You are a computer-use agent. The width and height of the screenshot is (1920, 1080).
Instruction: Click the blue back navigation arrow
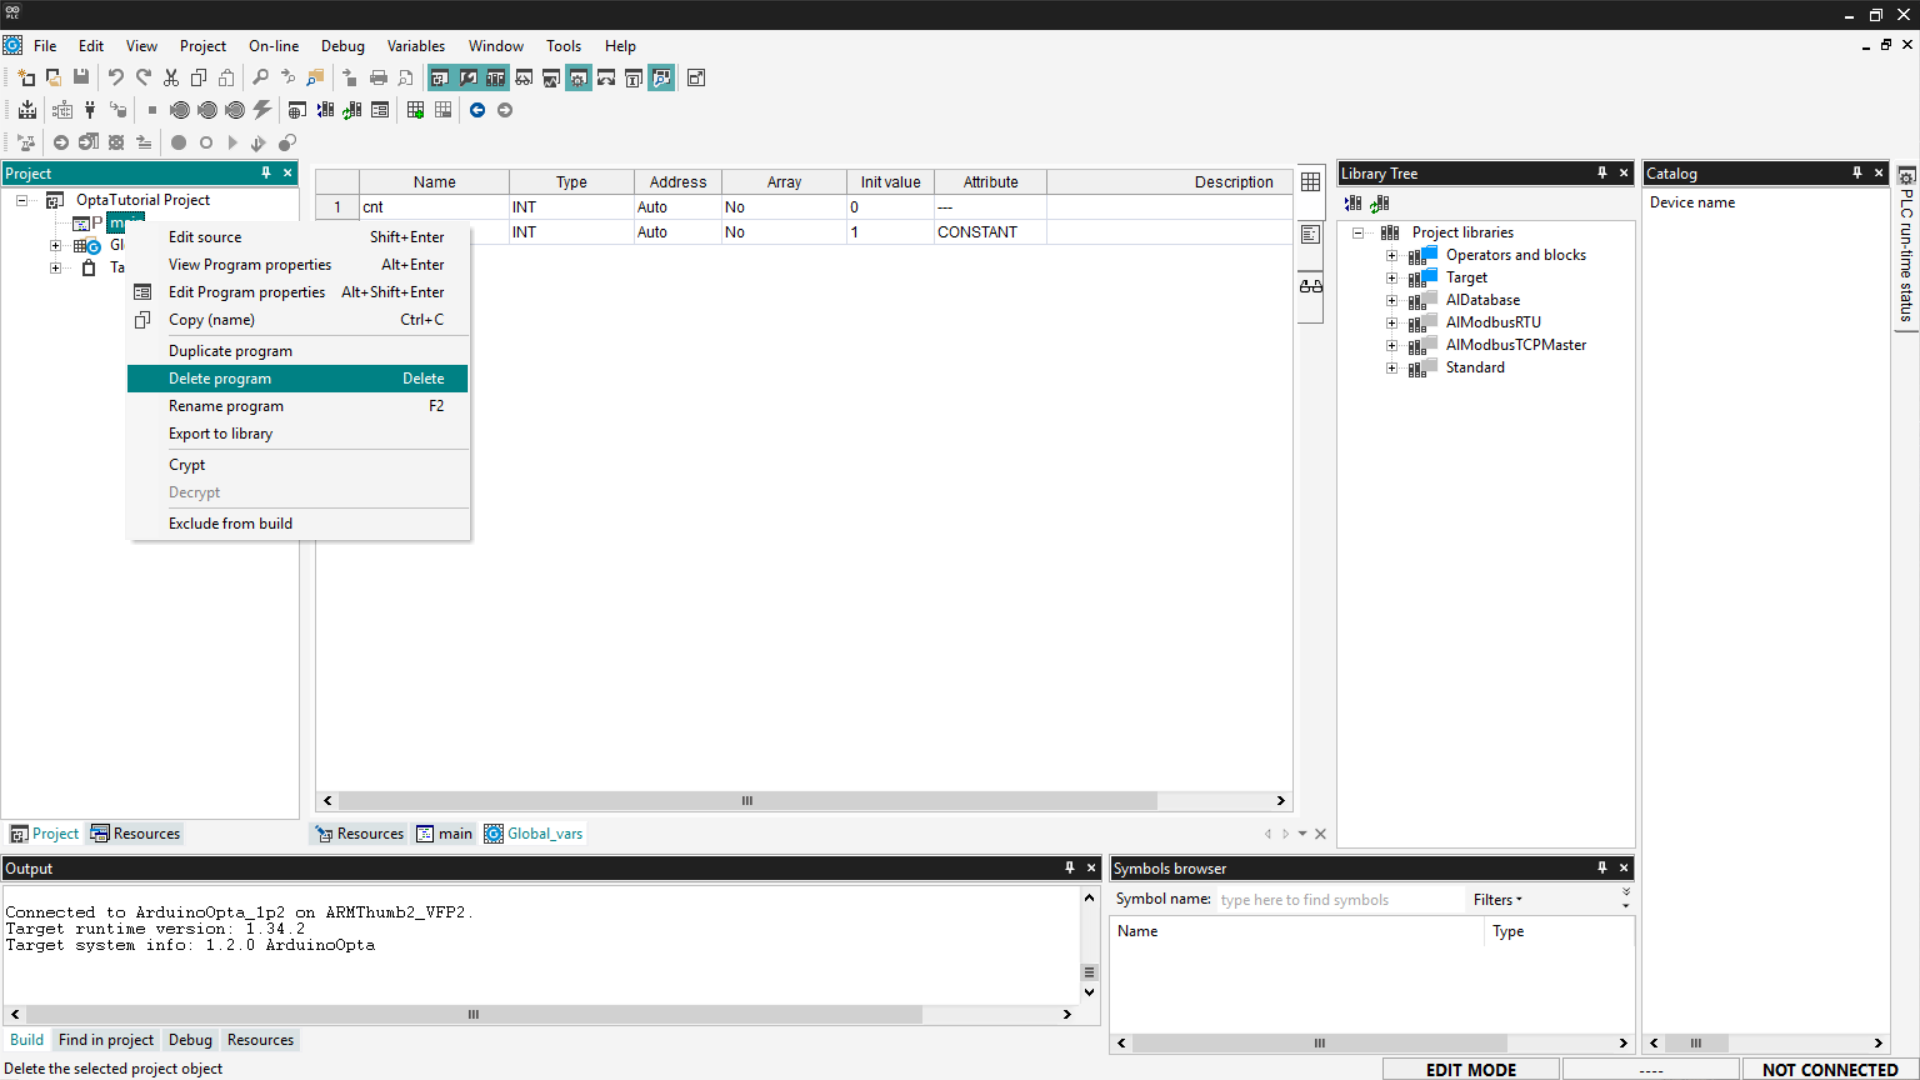pyautogui.click(x=477, y=110)
